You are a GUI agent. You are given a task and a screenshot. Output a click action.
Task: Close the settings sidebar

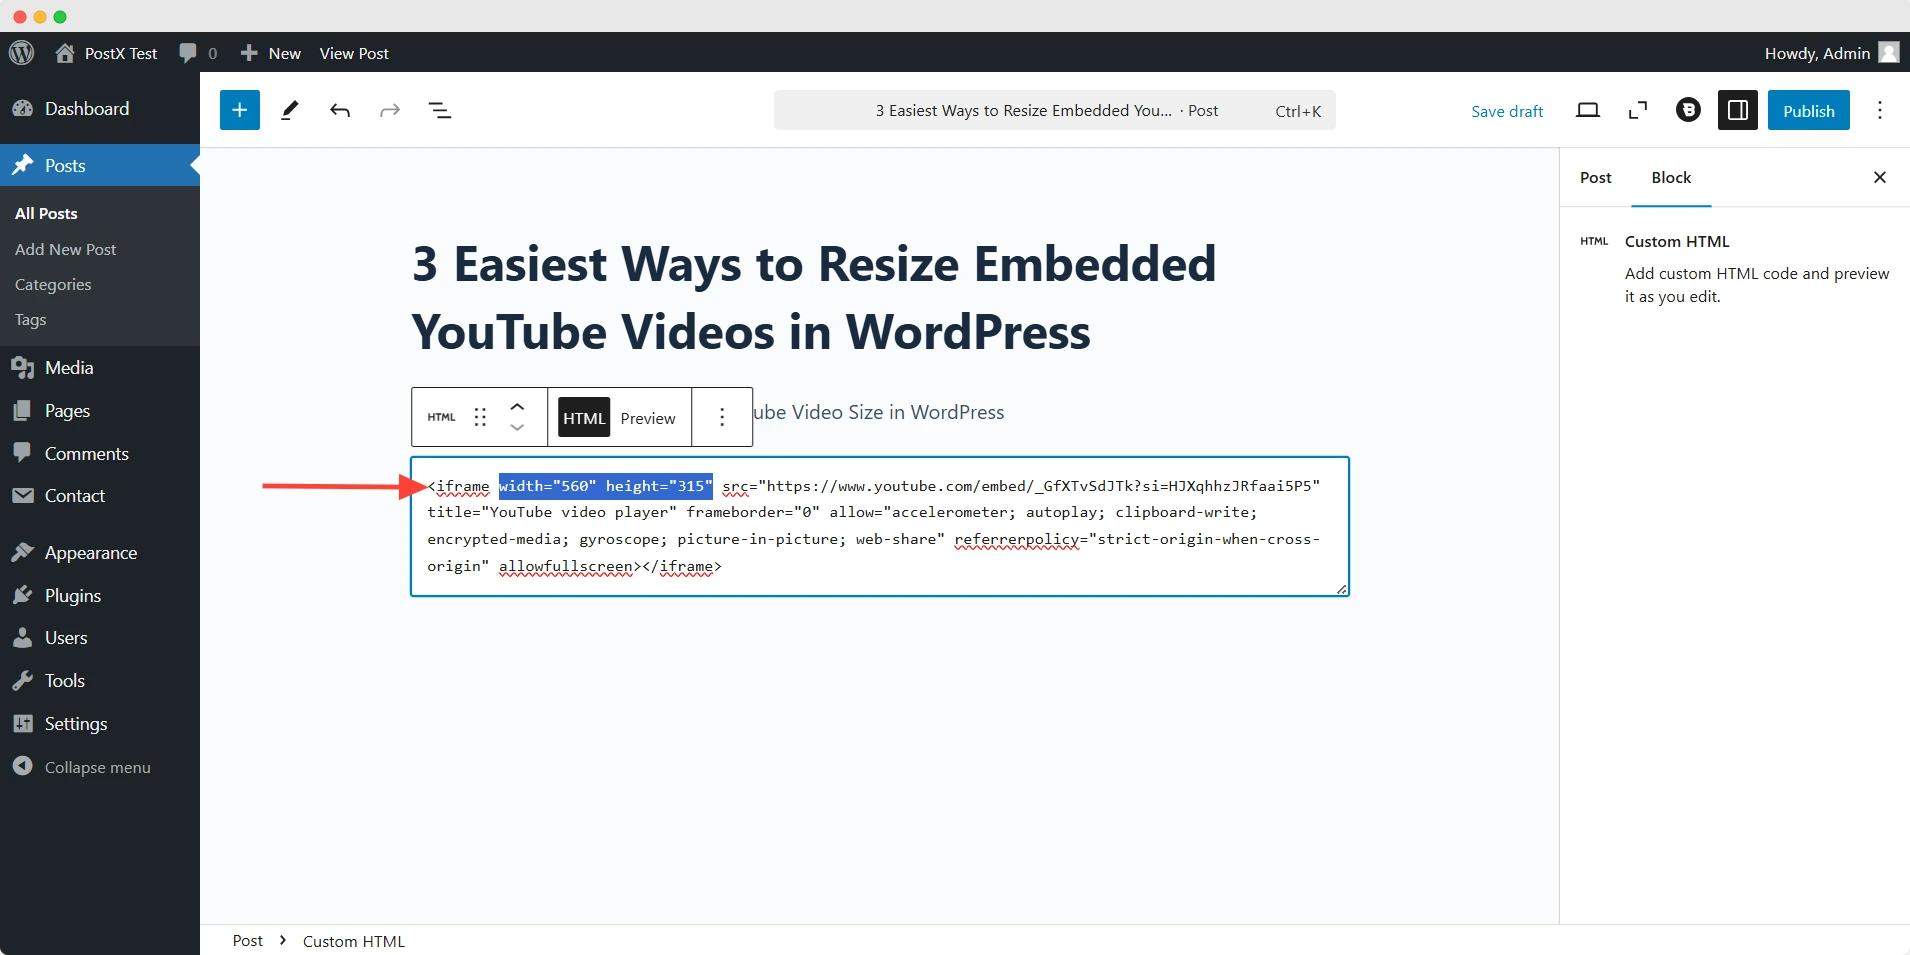[1880, 177]
